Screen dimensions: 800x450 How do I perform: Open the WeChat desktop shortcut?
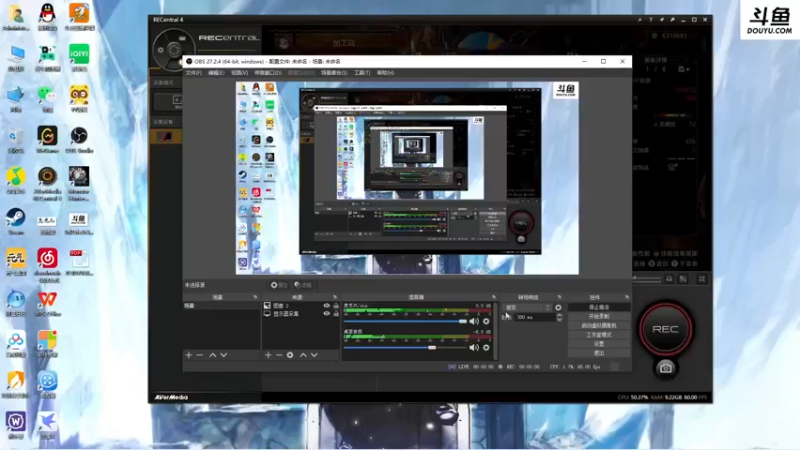click(x=47, y=98)
